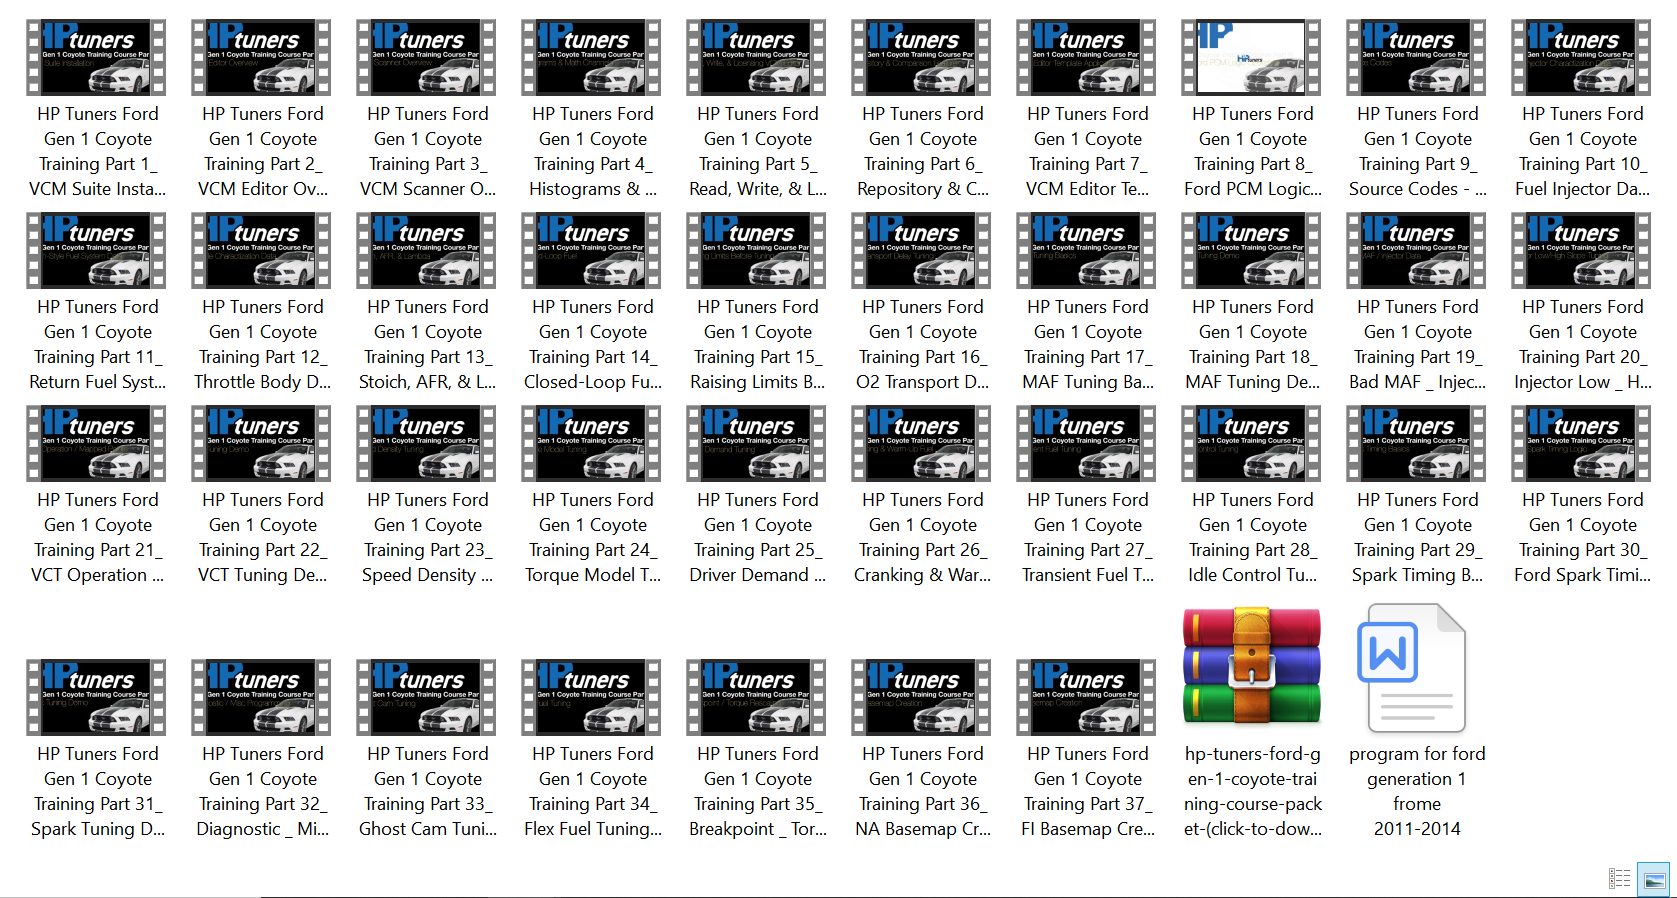
Task: Select Training Part 17 MAF Tuning Ba... video icon
Action: tap(1087, 250)
